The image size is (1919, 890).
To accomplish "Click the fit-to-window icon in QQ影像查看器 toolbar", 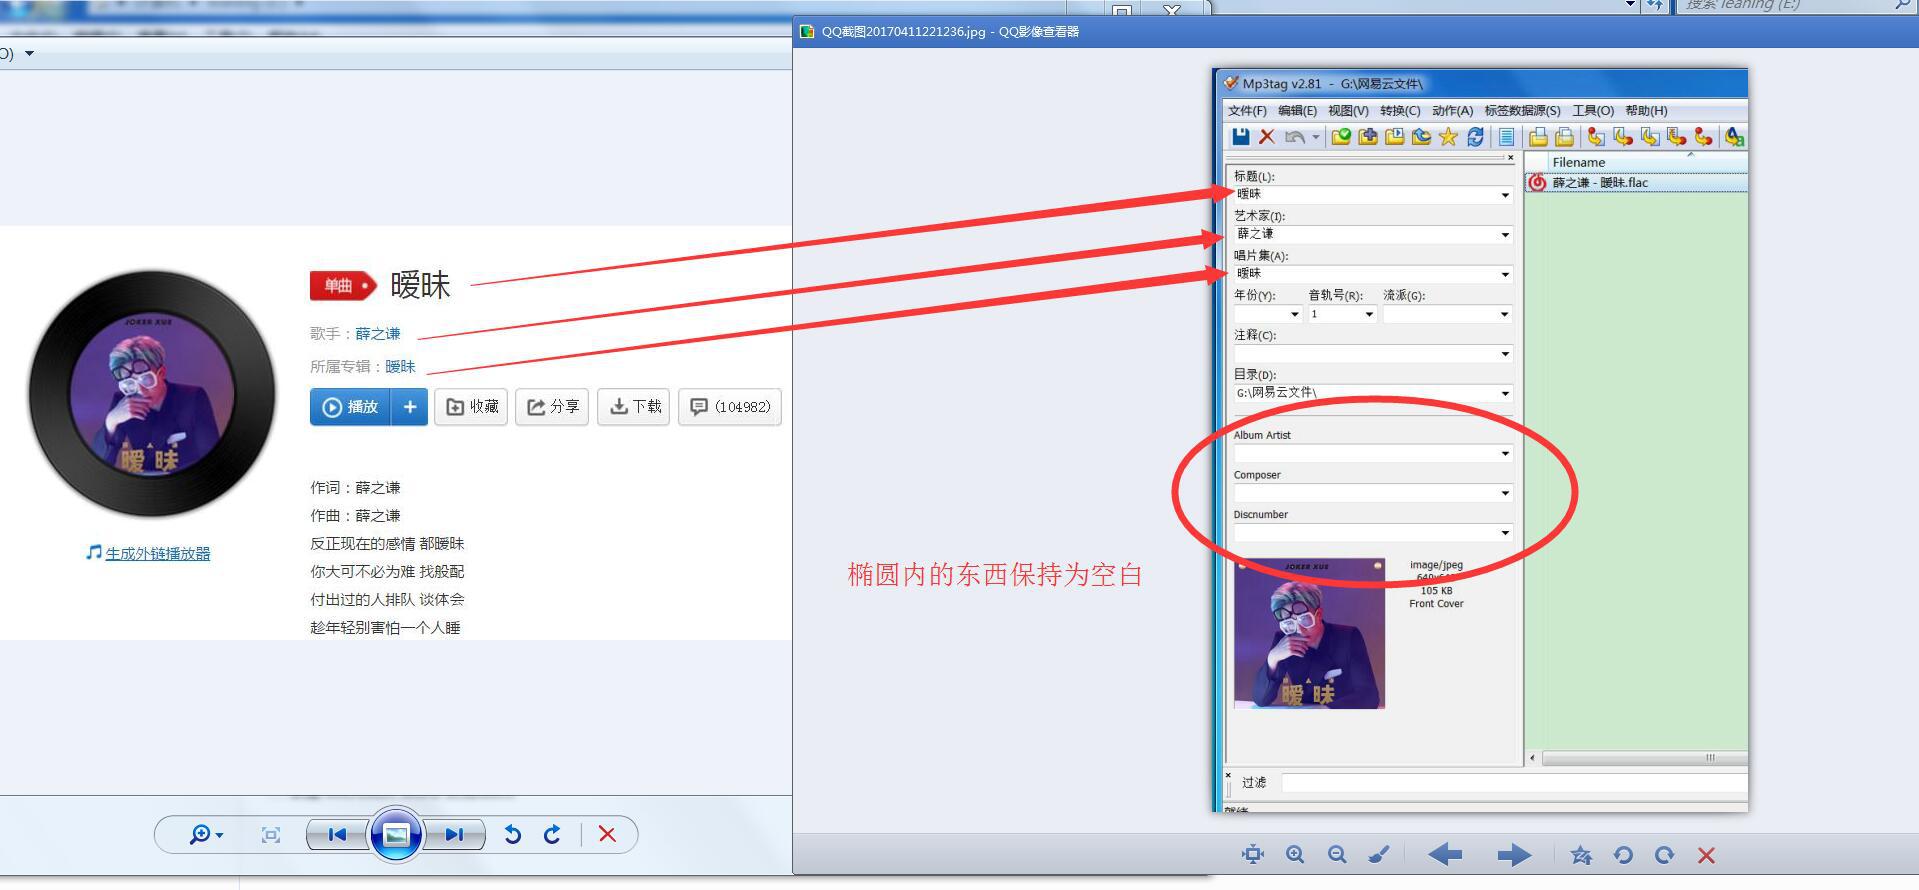I will 1253,854.
